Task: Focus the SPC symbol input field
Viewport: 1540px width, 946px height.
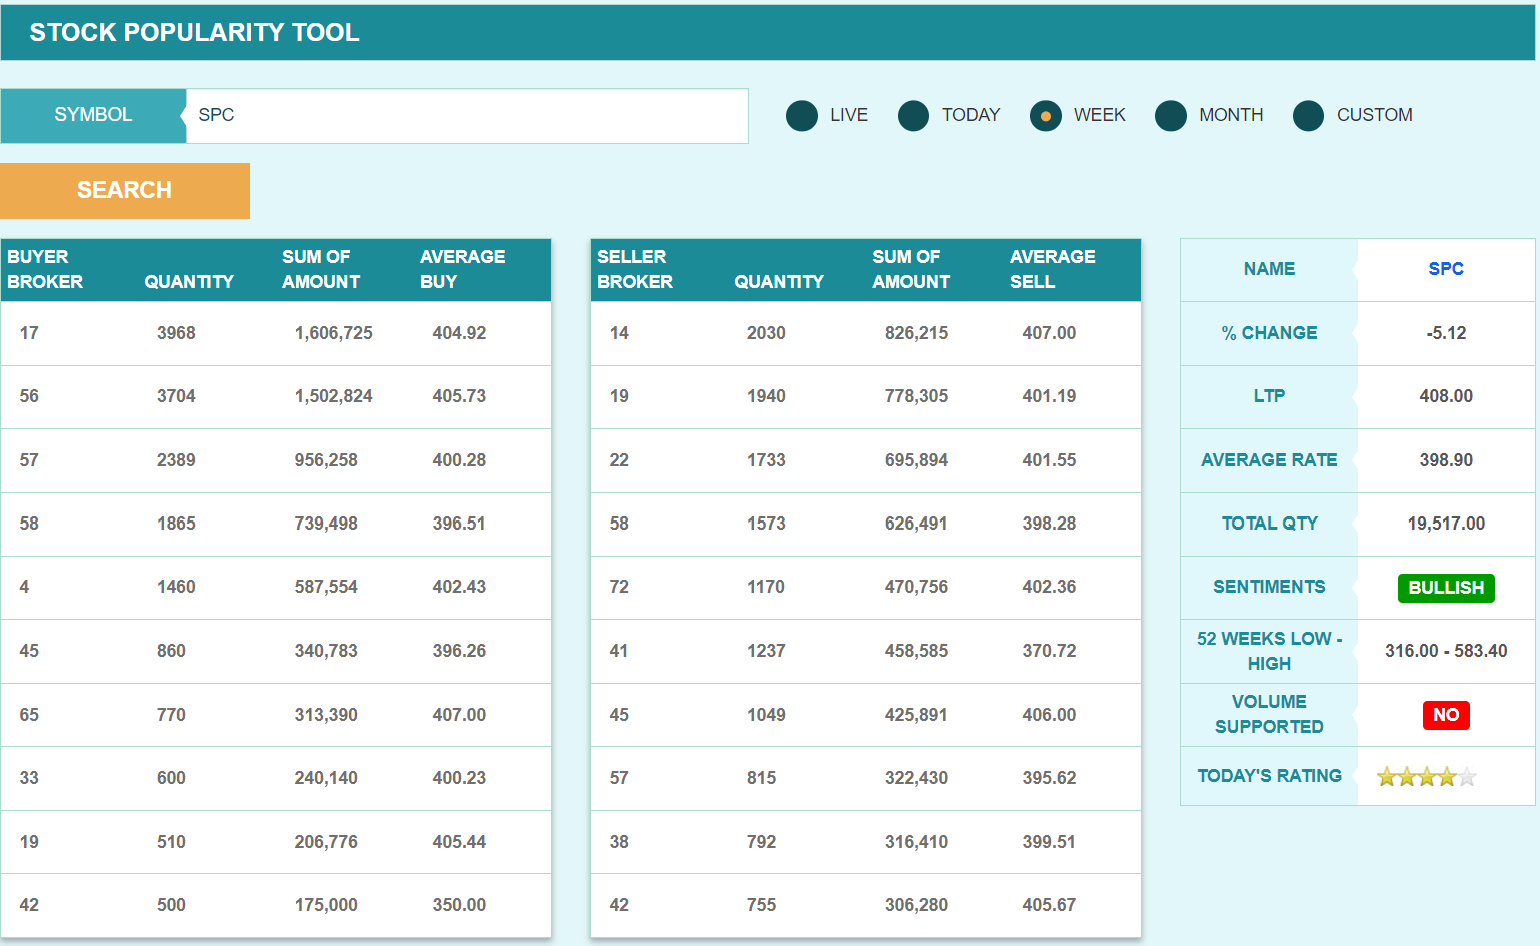Action: [x=466, y=116]
